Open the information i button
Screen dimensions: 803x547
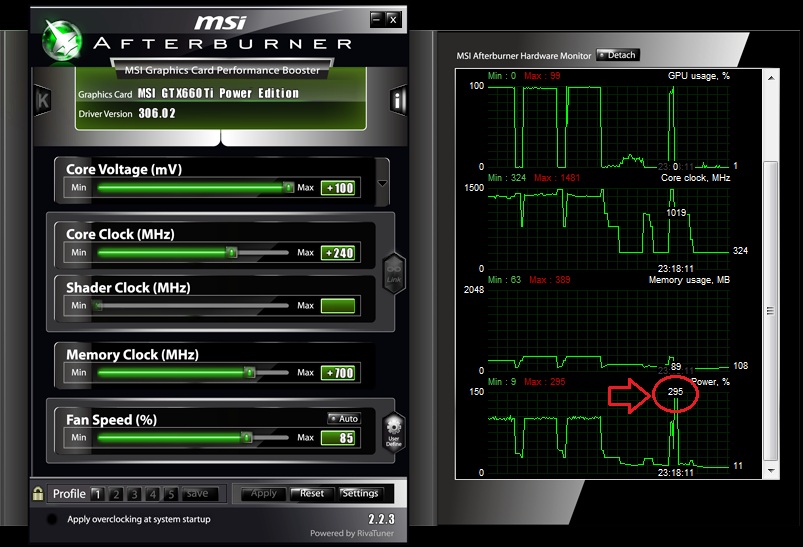398,100
